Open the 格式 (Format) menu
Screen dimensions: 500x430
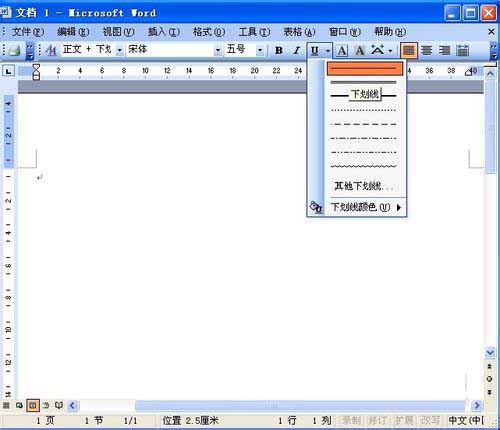(x=209, y=32)
